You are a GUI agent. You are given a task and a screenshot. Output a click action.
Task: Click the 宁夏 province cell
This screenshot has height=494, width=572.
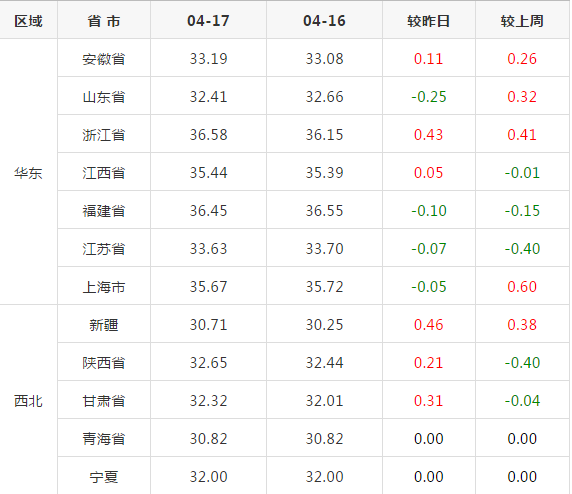pos(104,476)
